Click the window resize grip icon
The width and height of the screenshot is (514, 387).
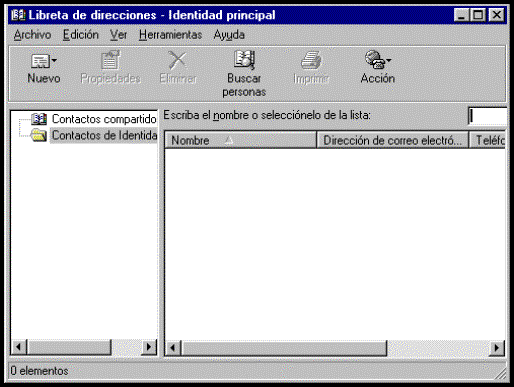[500, 373]
